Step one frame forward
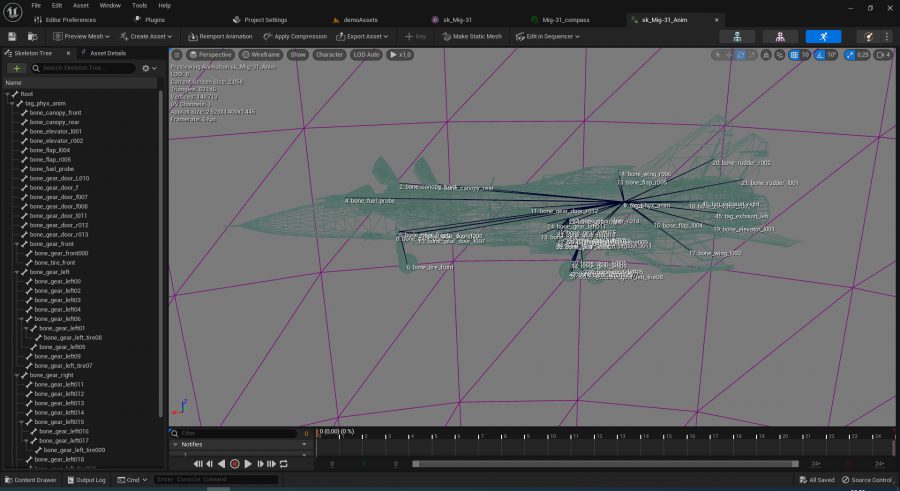This screenshot has height=491, width=900. click(x=261, y=463)
